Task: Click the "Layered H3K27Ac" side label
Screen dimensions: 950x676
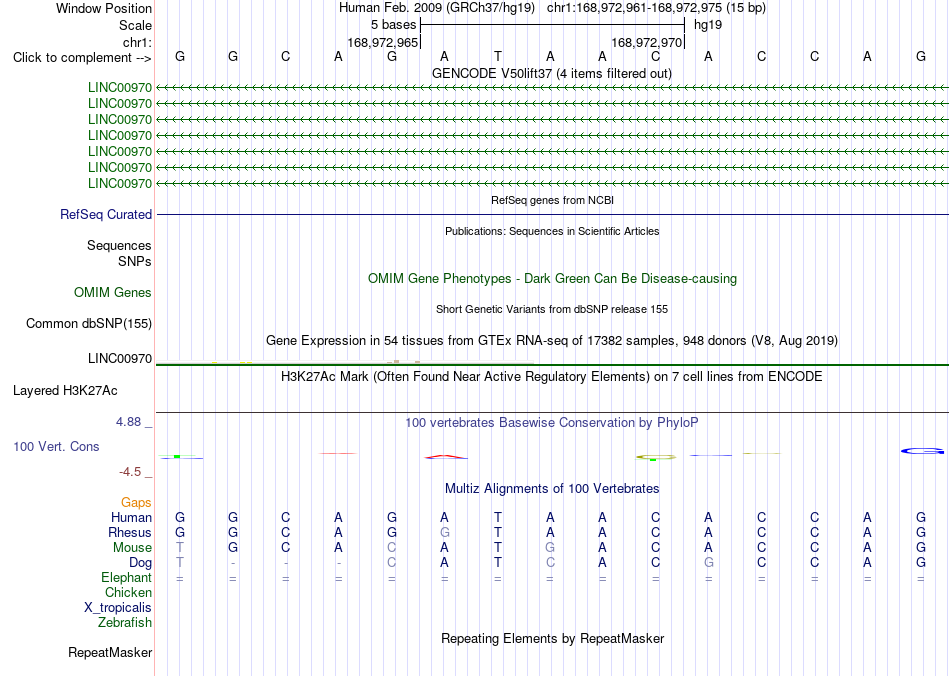Action: pyautogui.click(x=65, y=391)
